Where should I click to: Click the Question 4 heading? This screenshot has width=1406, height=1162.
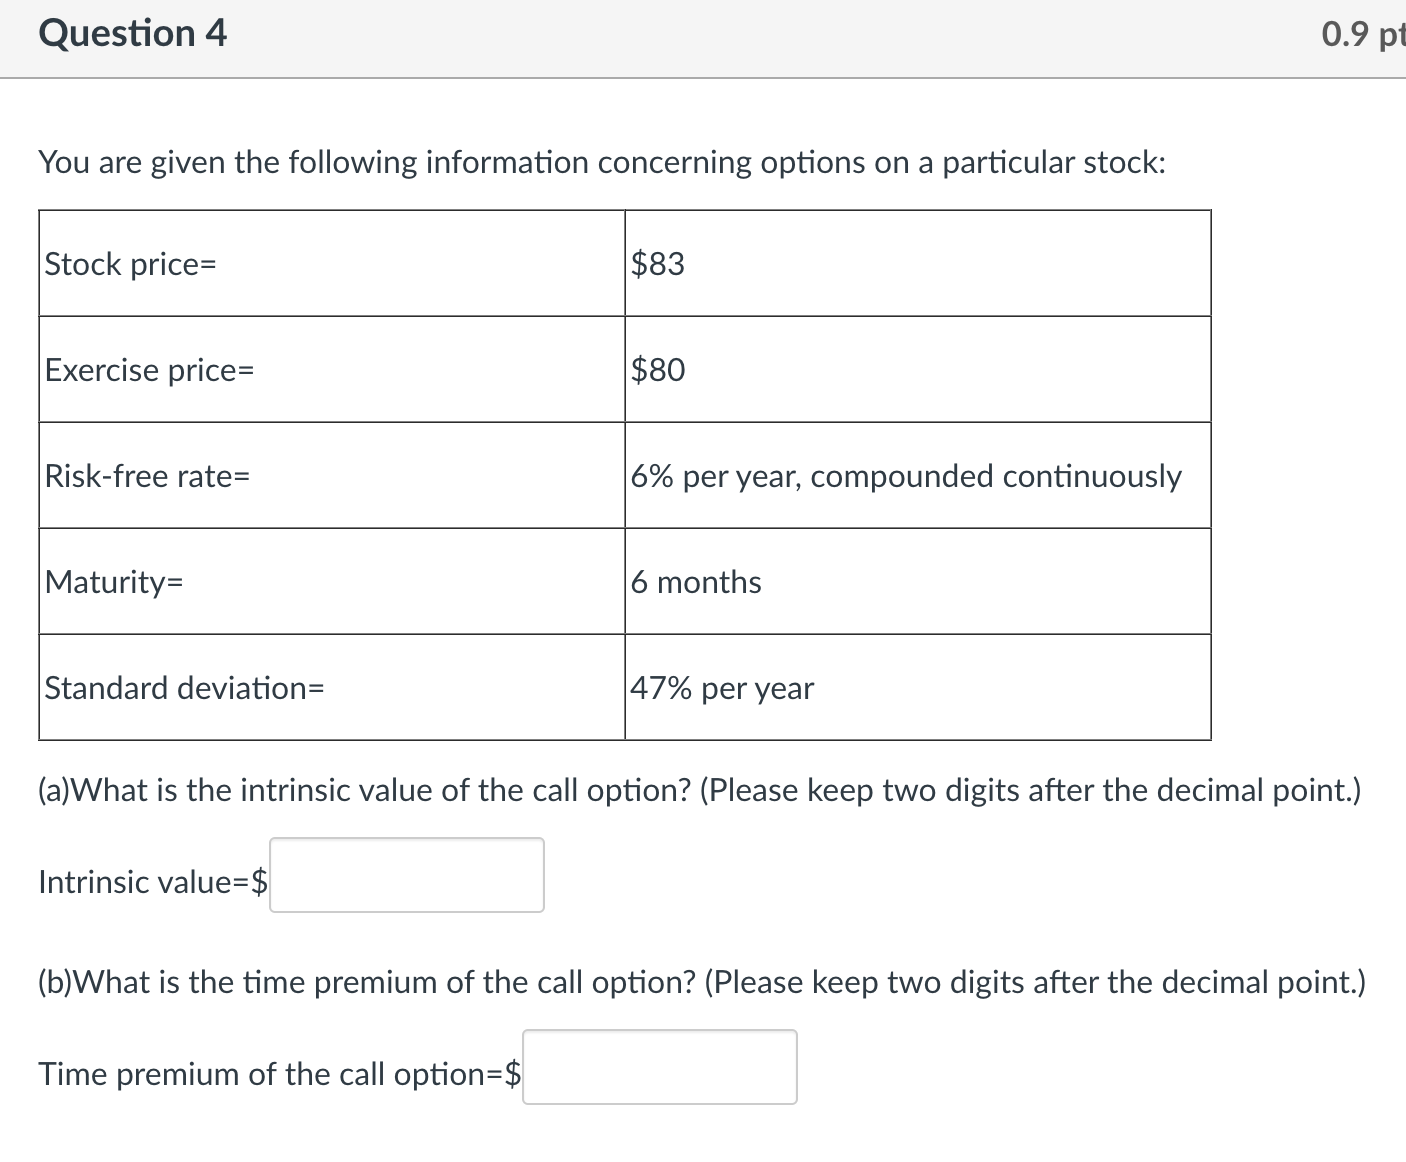[133, 34]
